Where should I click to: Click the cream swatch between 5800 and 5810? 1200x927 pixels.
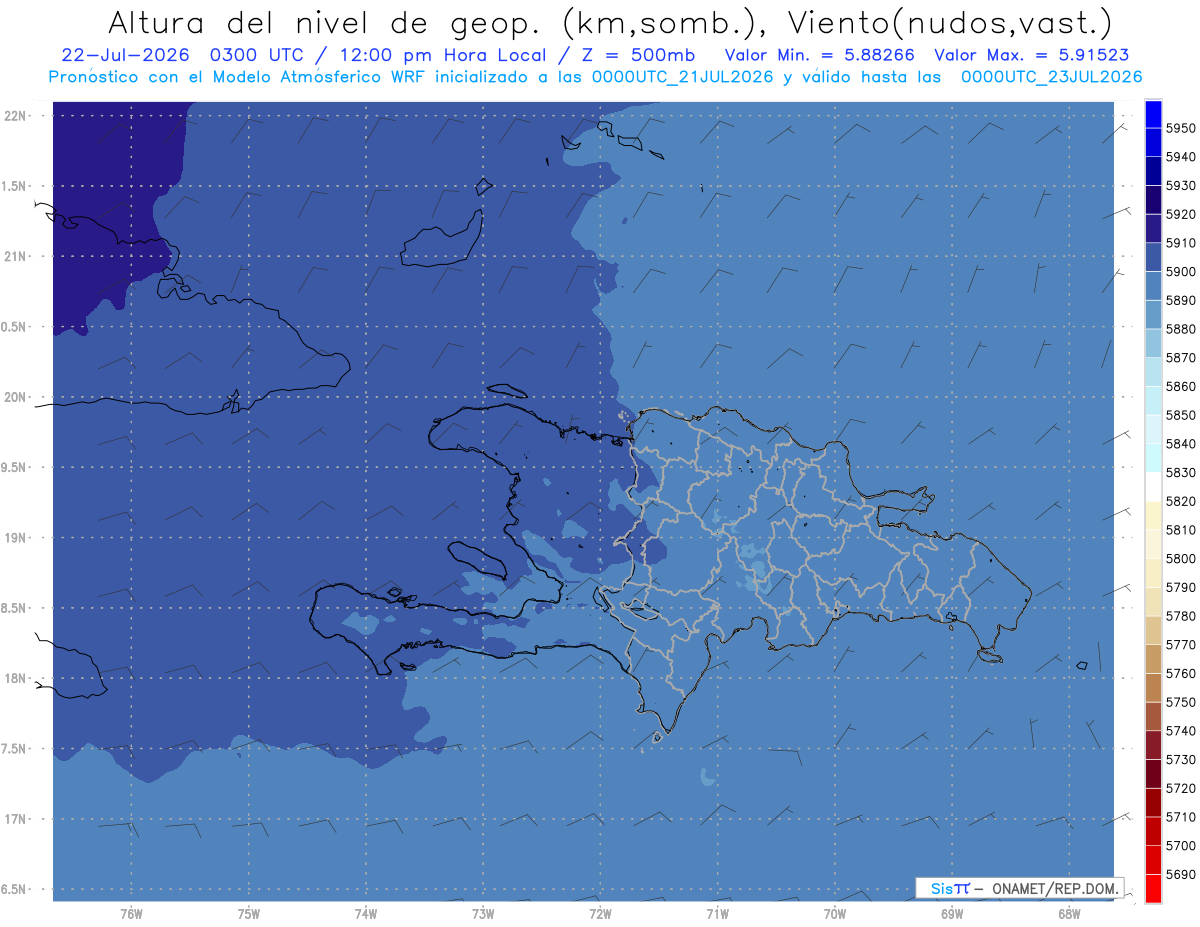tap(1153, 545)
